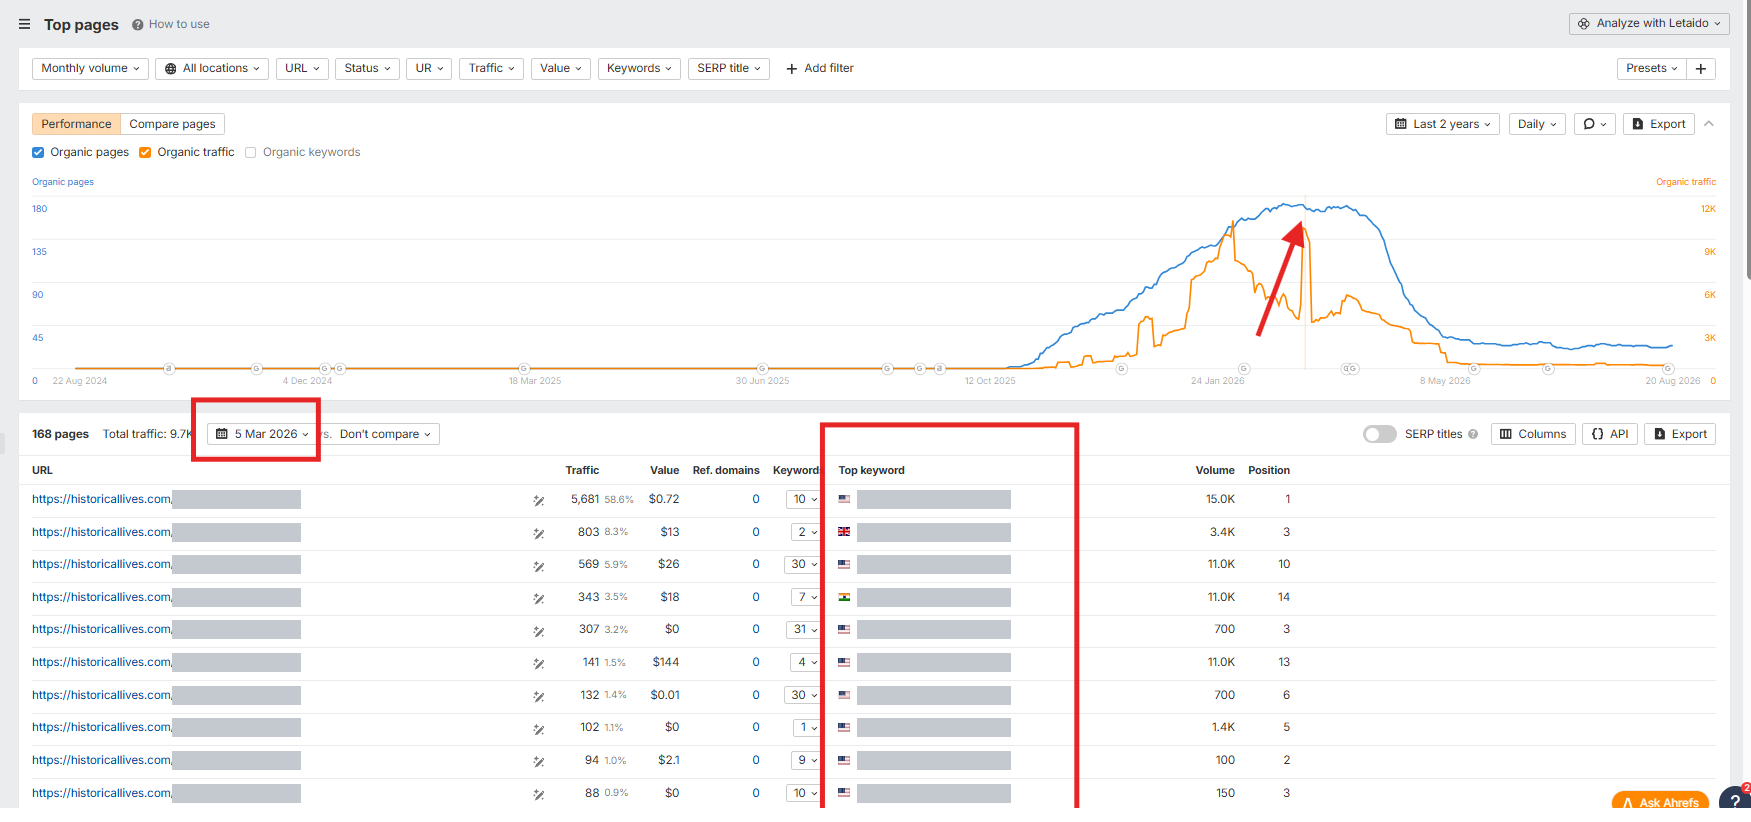Open the Status filter dropdown
The image size is (1751, 822).
(367, 68)
